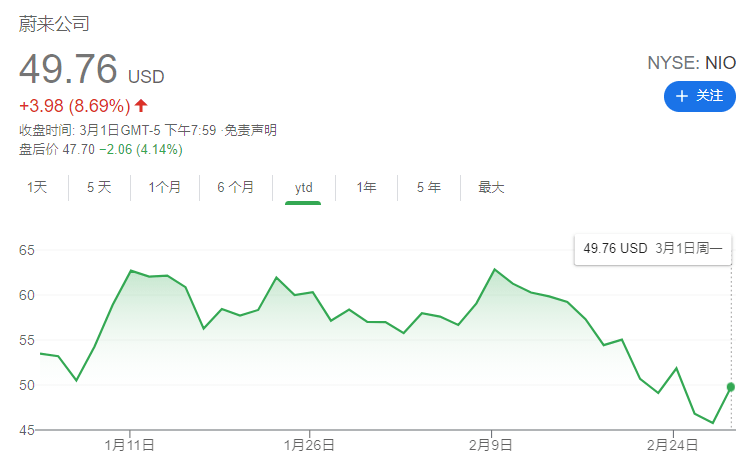Click the red up-arrow price change icon
This screenshot has width=751, height=463.
coord(141,105)
